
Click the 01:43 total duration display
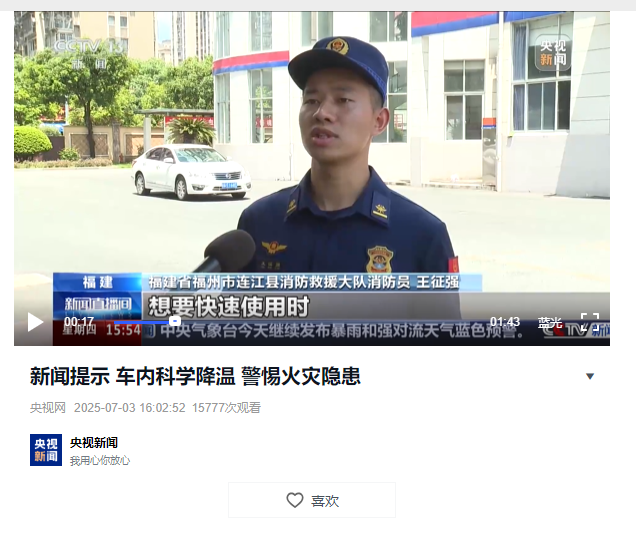505,322
